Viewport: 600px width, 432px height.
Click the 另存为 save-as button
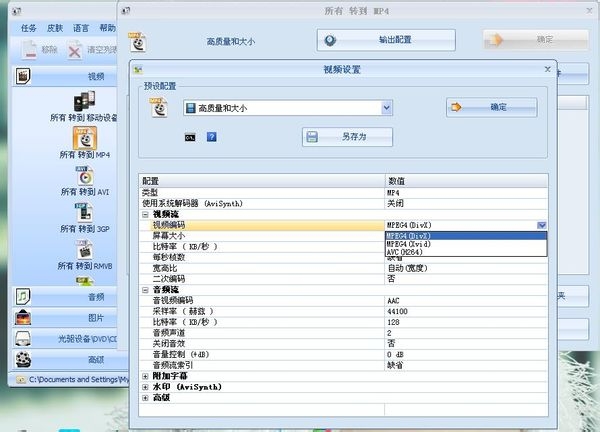pos(347,137)
